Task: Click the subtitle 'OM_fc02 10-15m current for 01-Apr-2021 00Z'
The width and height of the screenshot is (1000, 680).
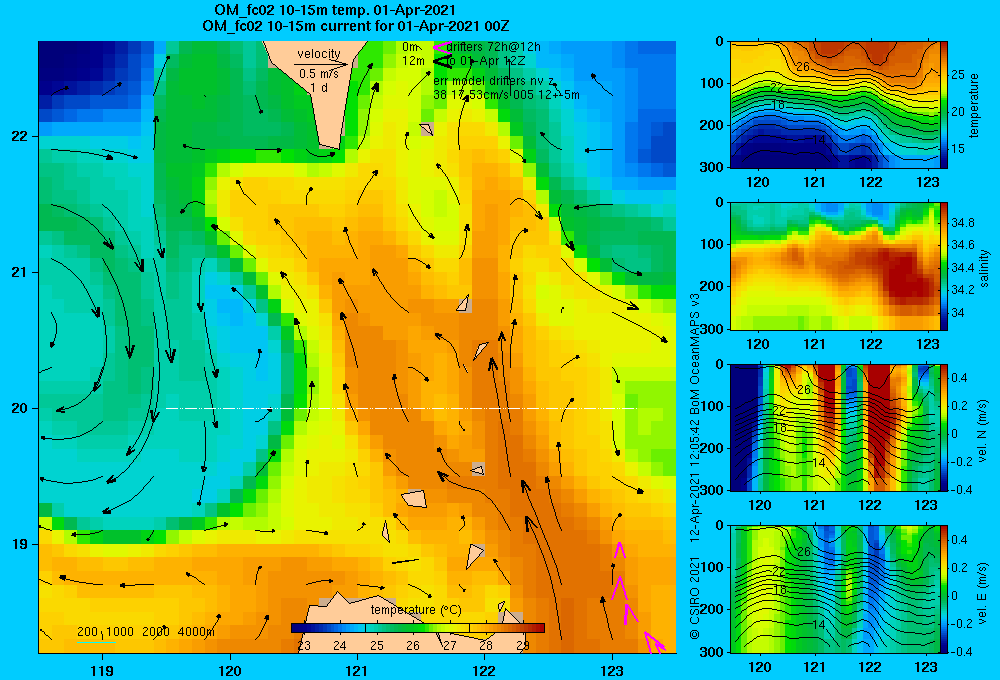Action: 356,26
